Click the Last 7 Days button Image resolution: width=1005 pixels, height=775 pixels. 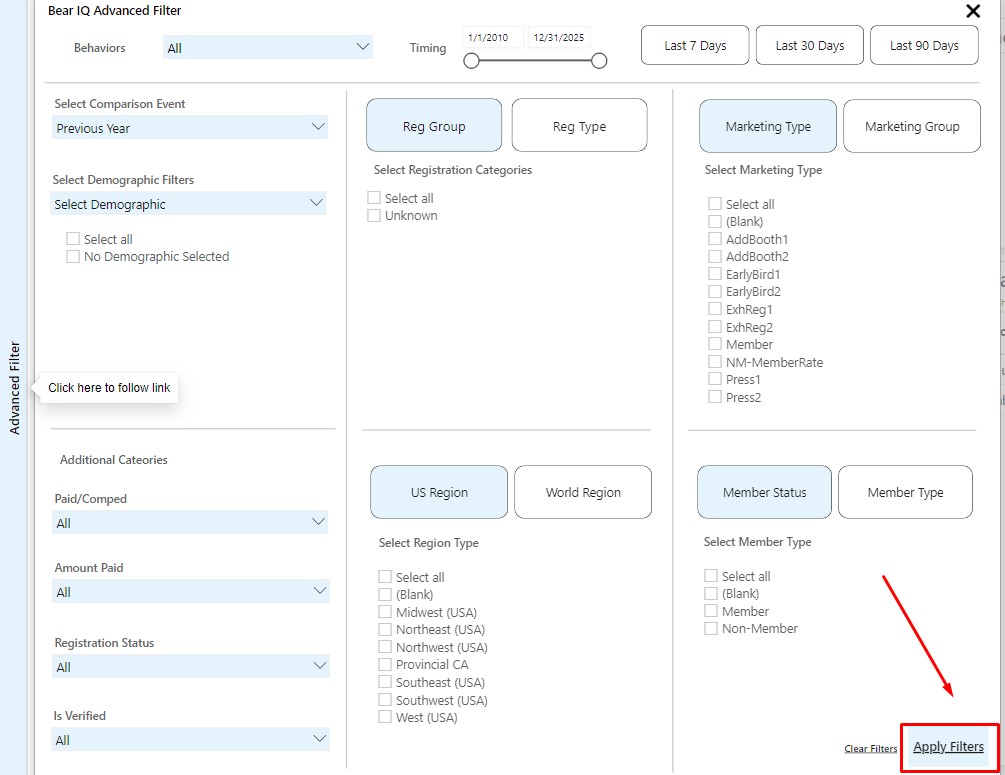(x=695, y=46)
